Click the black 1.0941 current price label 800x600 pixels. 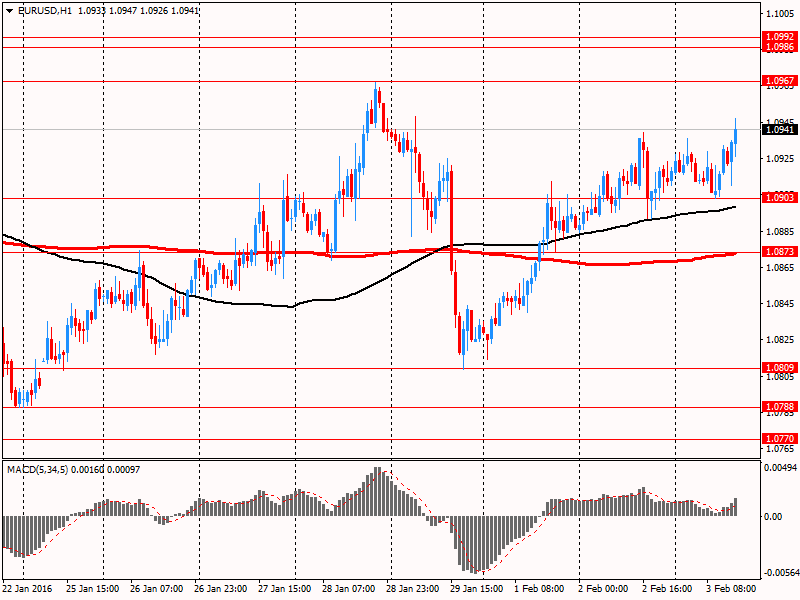point(779,129)
